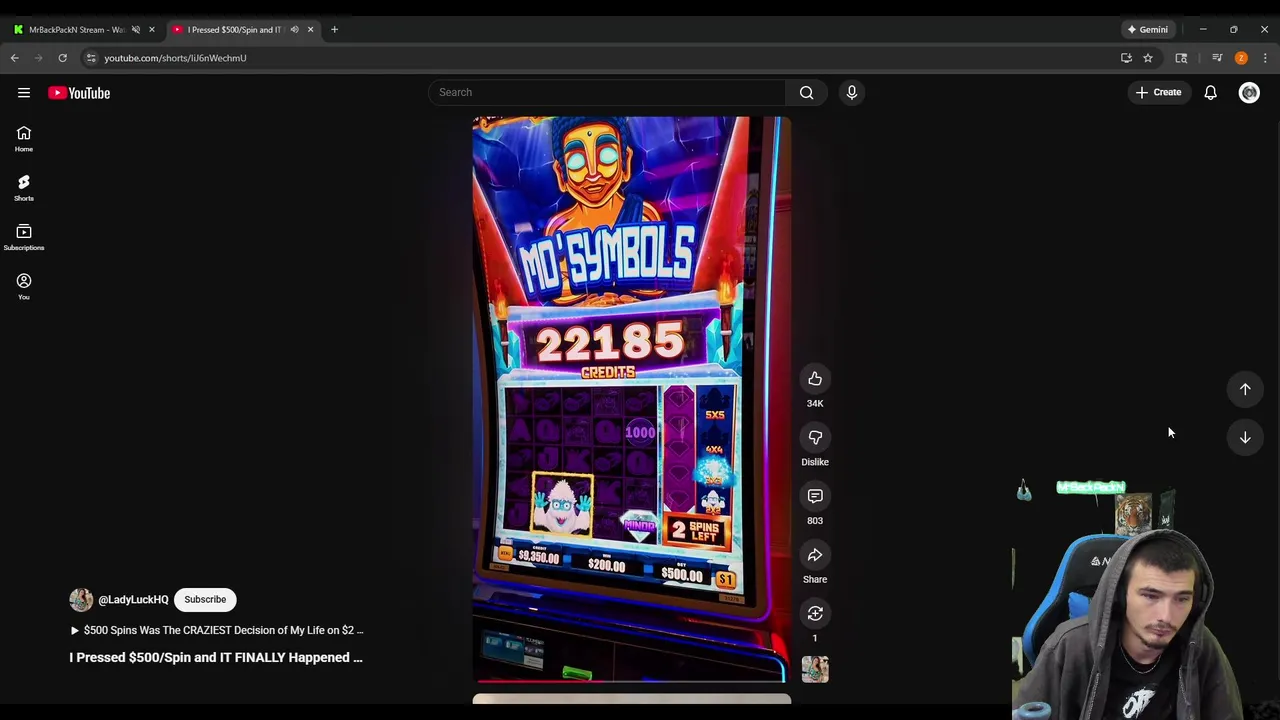Open Home in the YouTube sidebar
The height and width of the screenshot is (720, 1280).
pos(24,139)
